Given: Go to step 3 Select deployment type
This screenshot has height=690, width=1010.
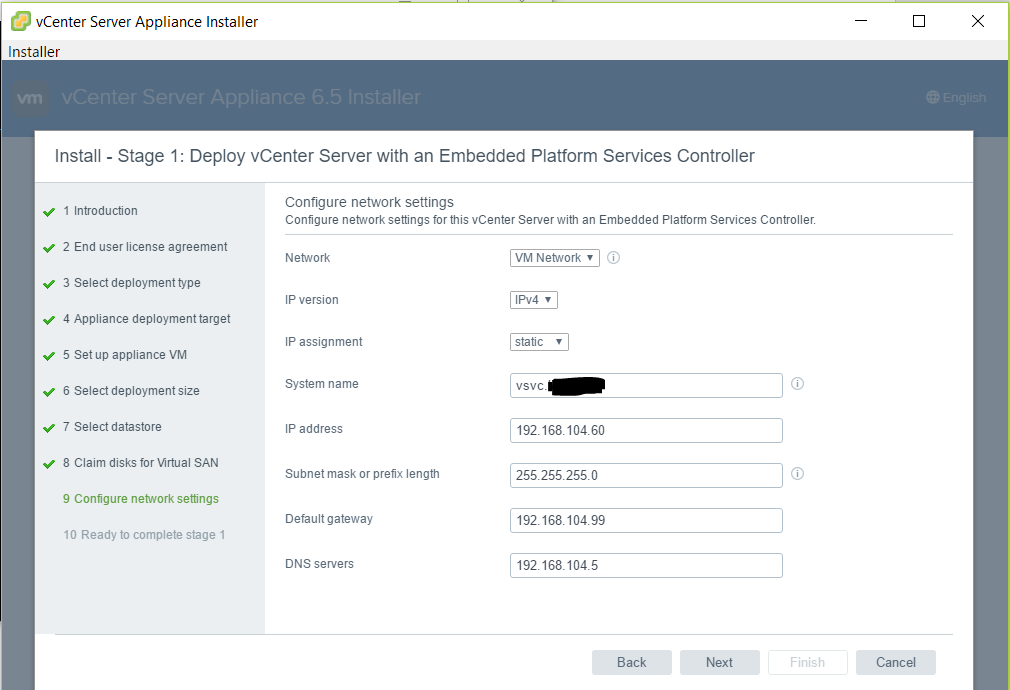Looking at the screenshot, I should tap(131, 283).
